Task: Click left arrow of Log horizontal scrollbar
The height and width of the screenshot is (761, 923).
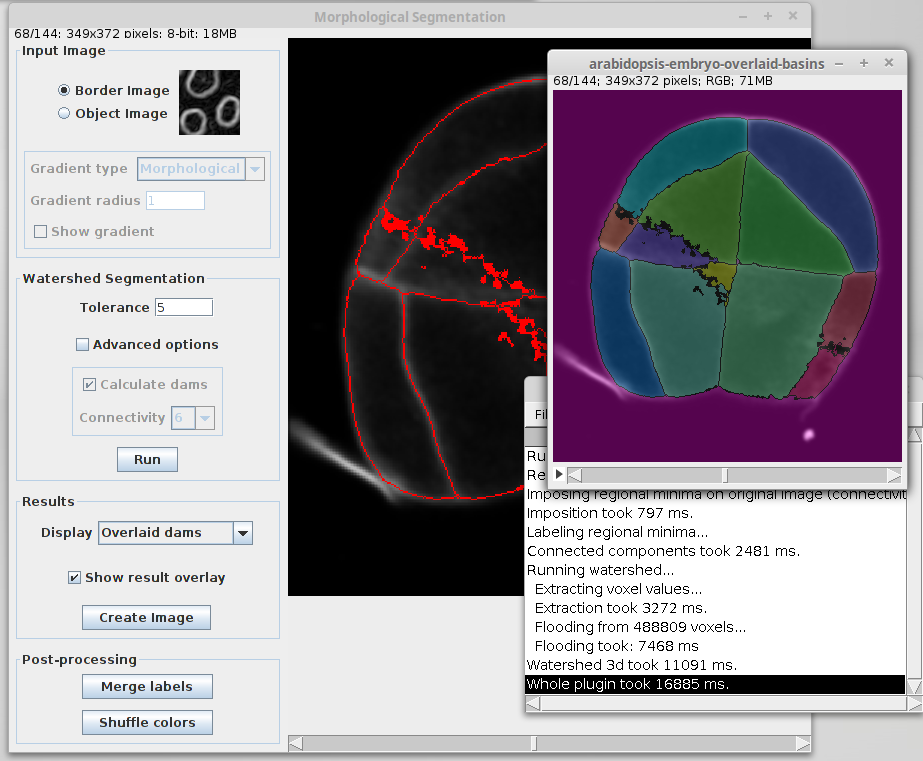Action: click(x=533, y=703)
